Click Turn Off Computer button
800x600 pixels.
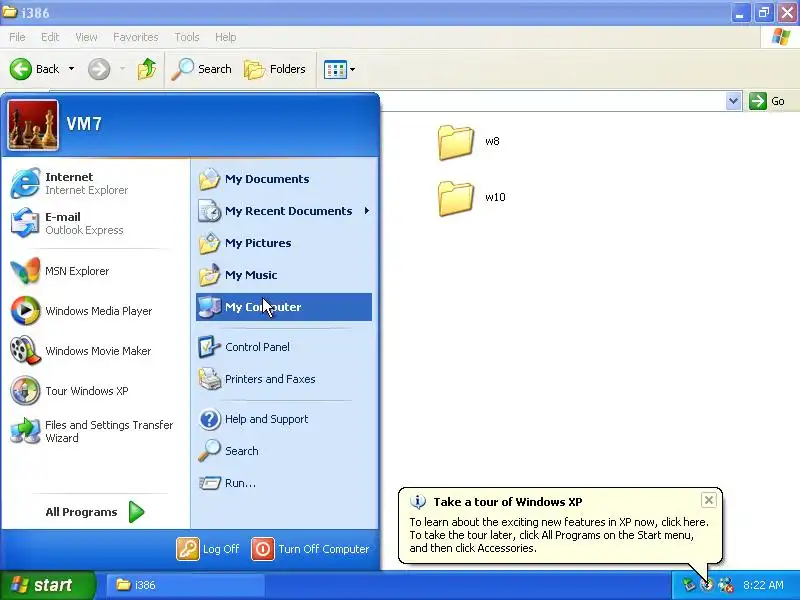(x=310, y=549)
